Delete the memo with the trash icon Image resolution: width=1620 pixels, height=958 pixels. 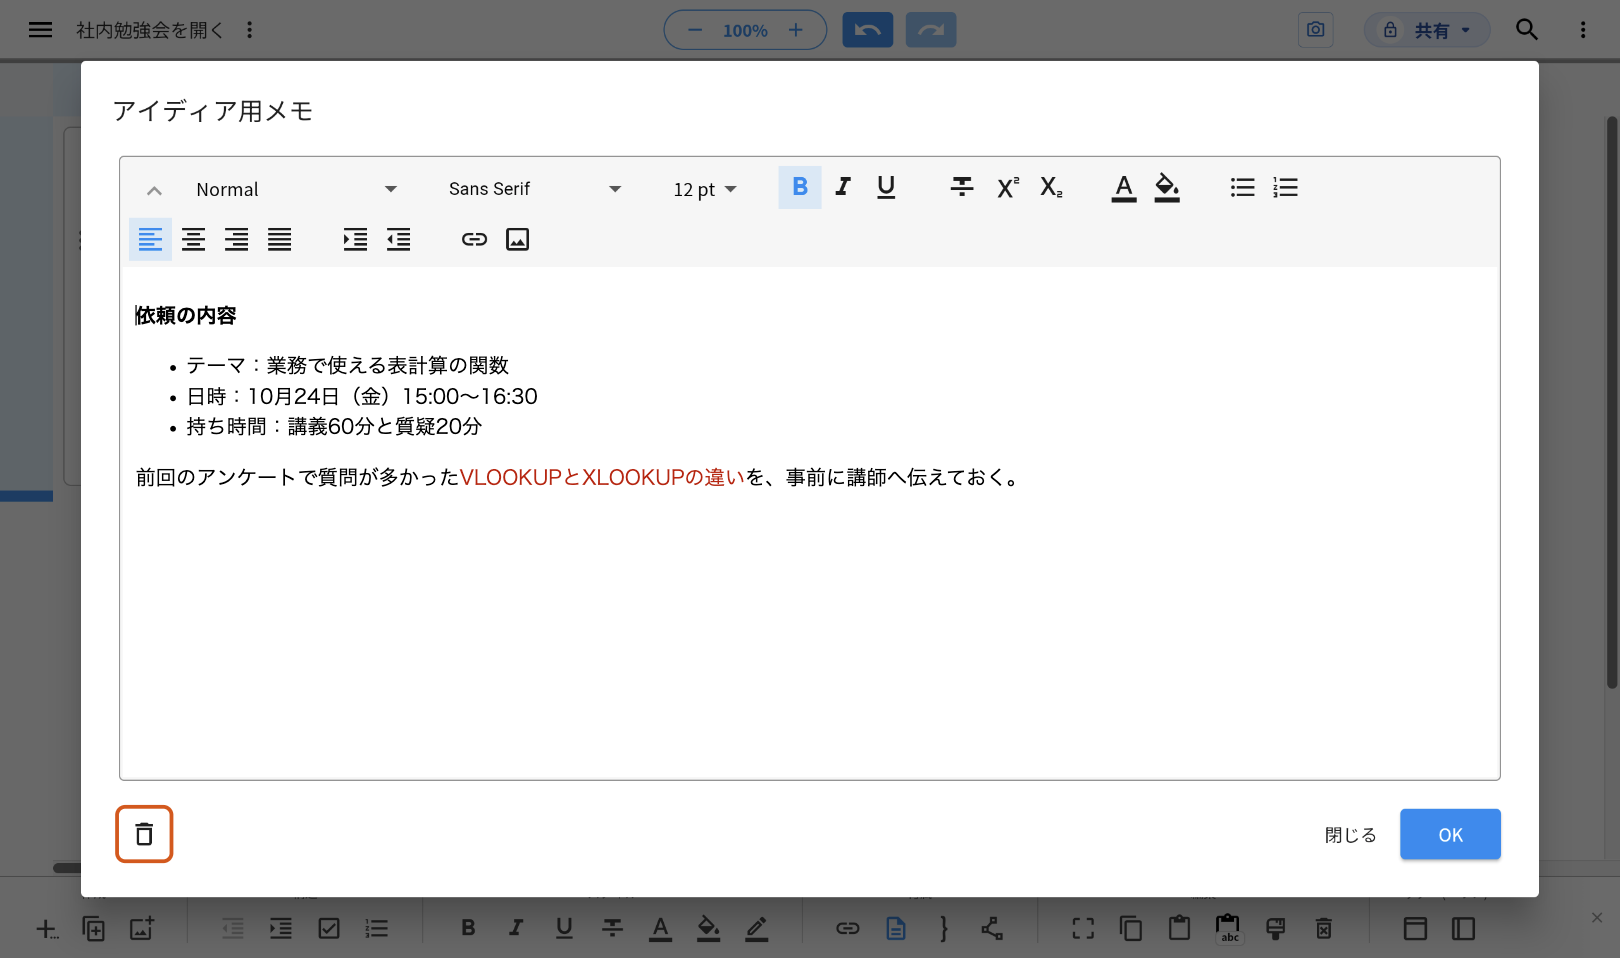coord(144,834)
